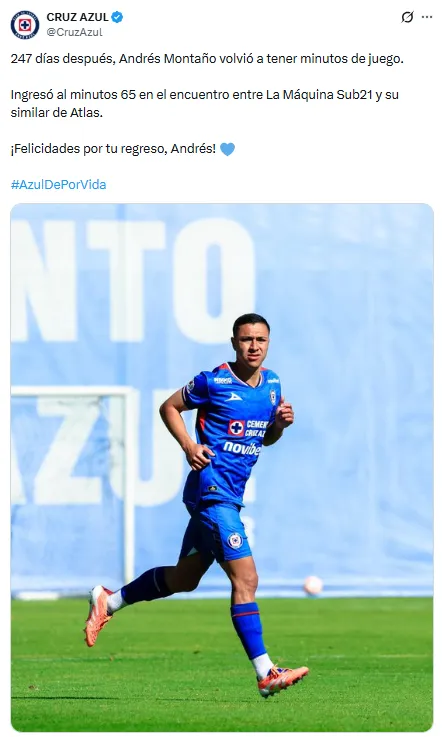Viewport: 446px width, 737px height.
Task: Click the blue verified badge
Action: click(x=117, y=17)
